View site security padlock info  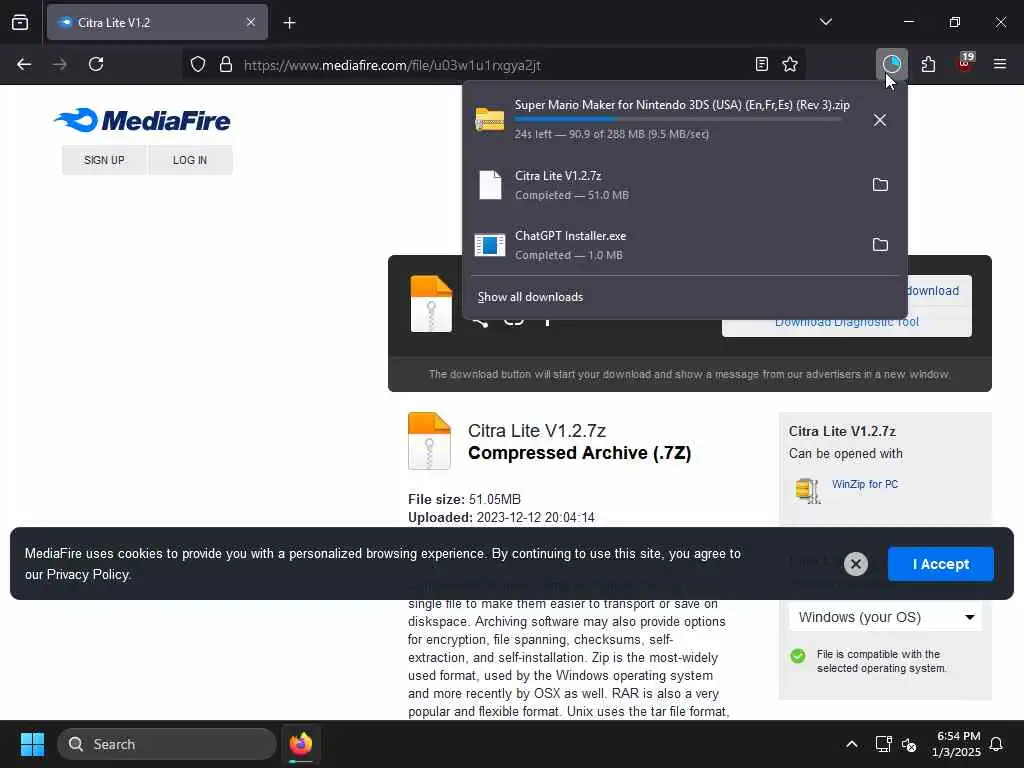[226, 64]
